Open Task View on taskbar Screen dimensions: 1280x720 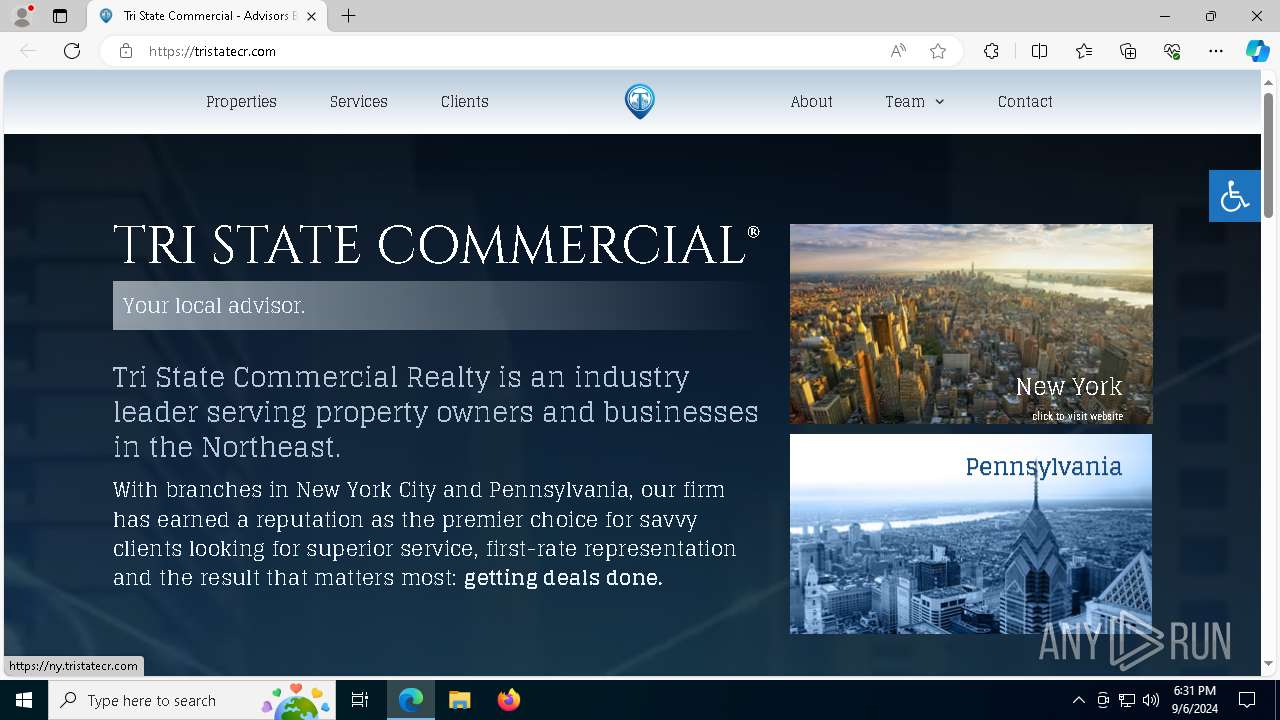[360, 700]
